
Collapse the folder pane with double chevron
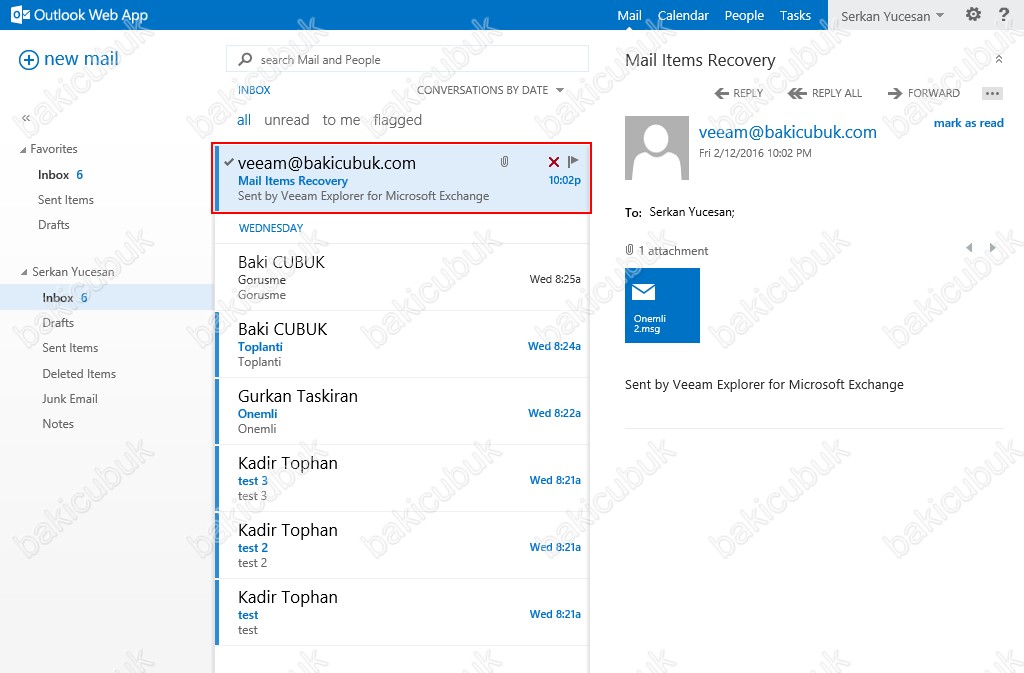(x=26, y=118)
